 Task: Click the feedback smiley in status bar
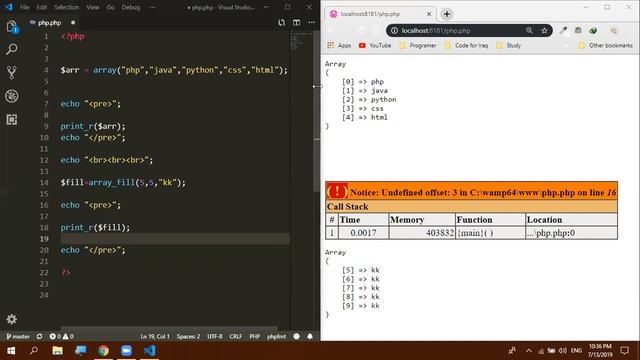tap(296, 336)
